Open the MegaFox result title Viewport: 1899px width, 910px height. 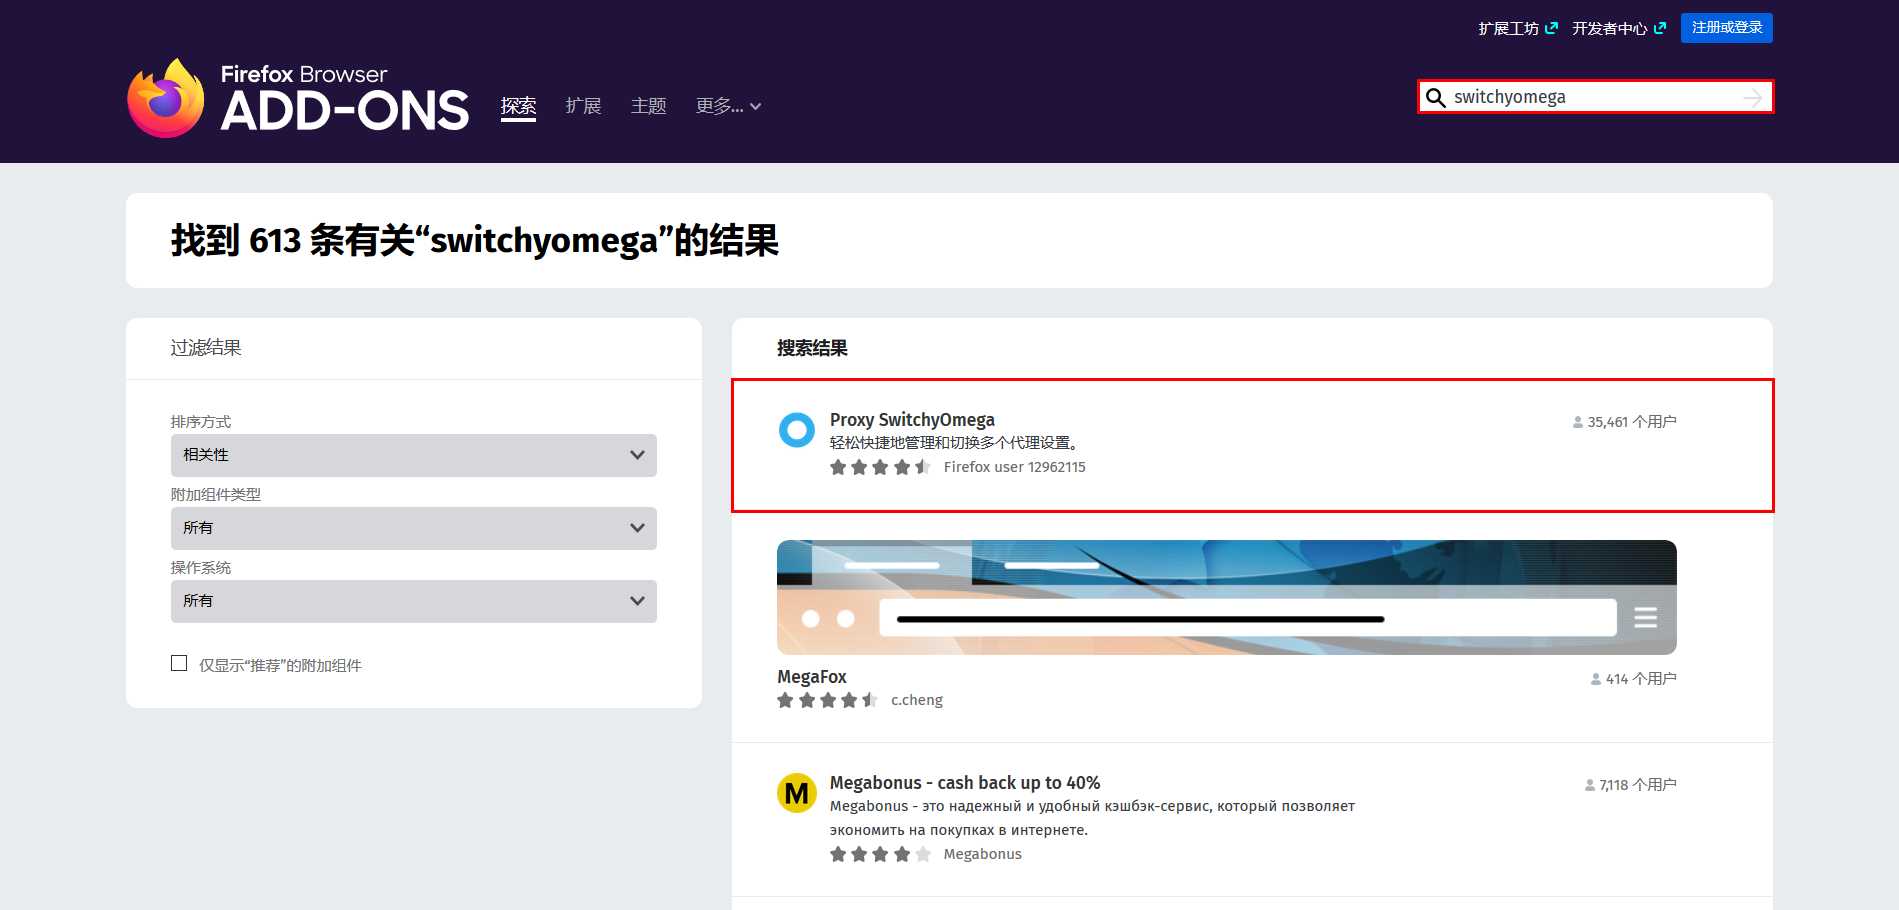pyautogui.click(x=811, y=677)
